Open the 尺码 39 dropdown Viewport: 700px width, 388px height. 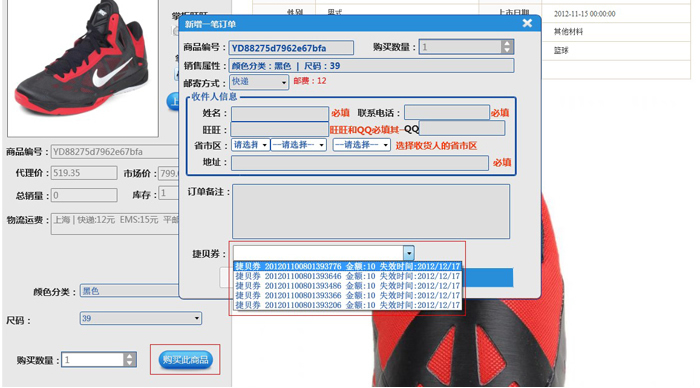pyautogui.click(x=141, y=318)
